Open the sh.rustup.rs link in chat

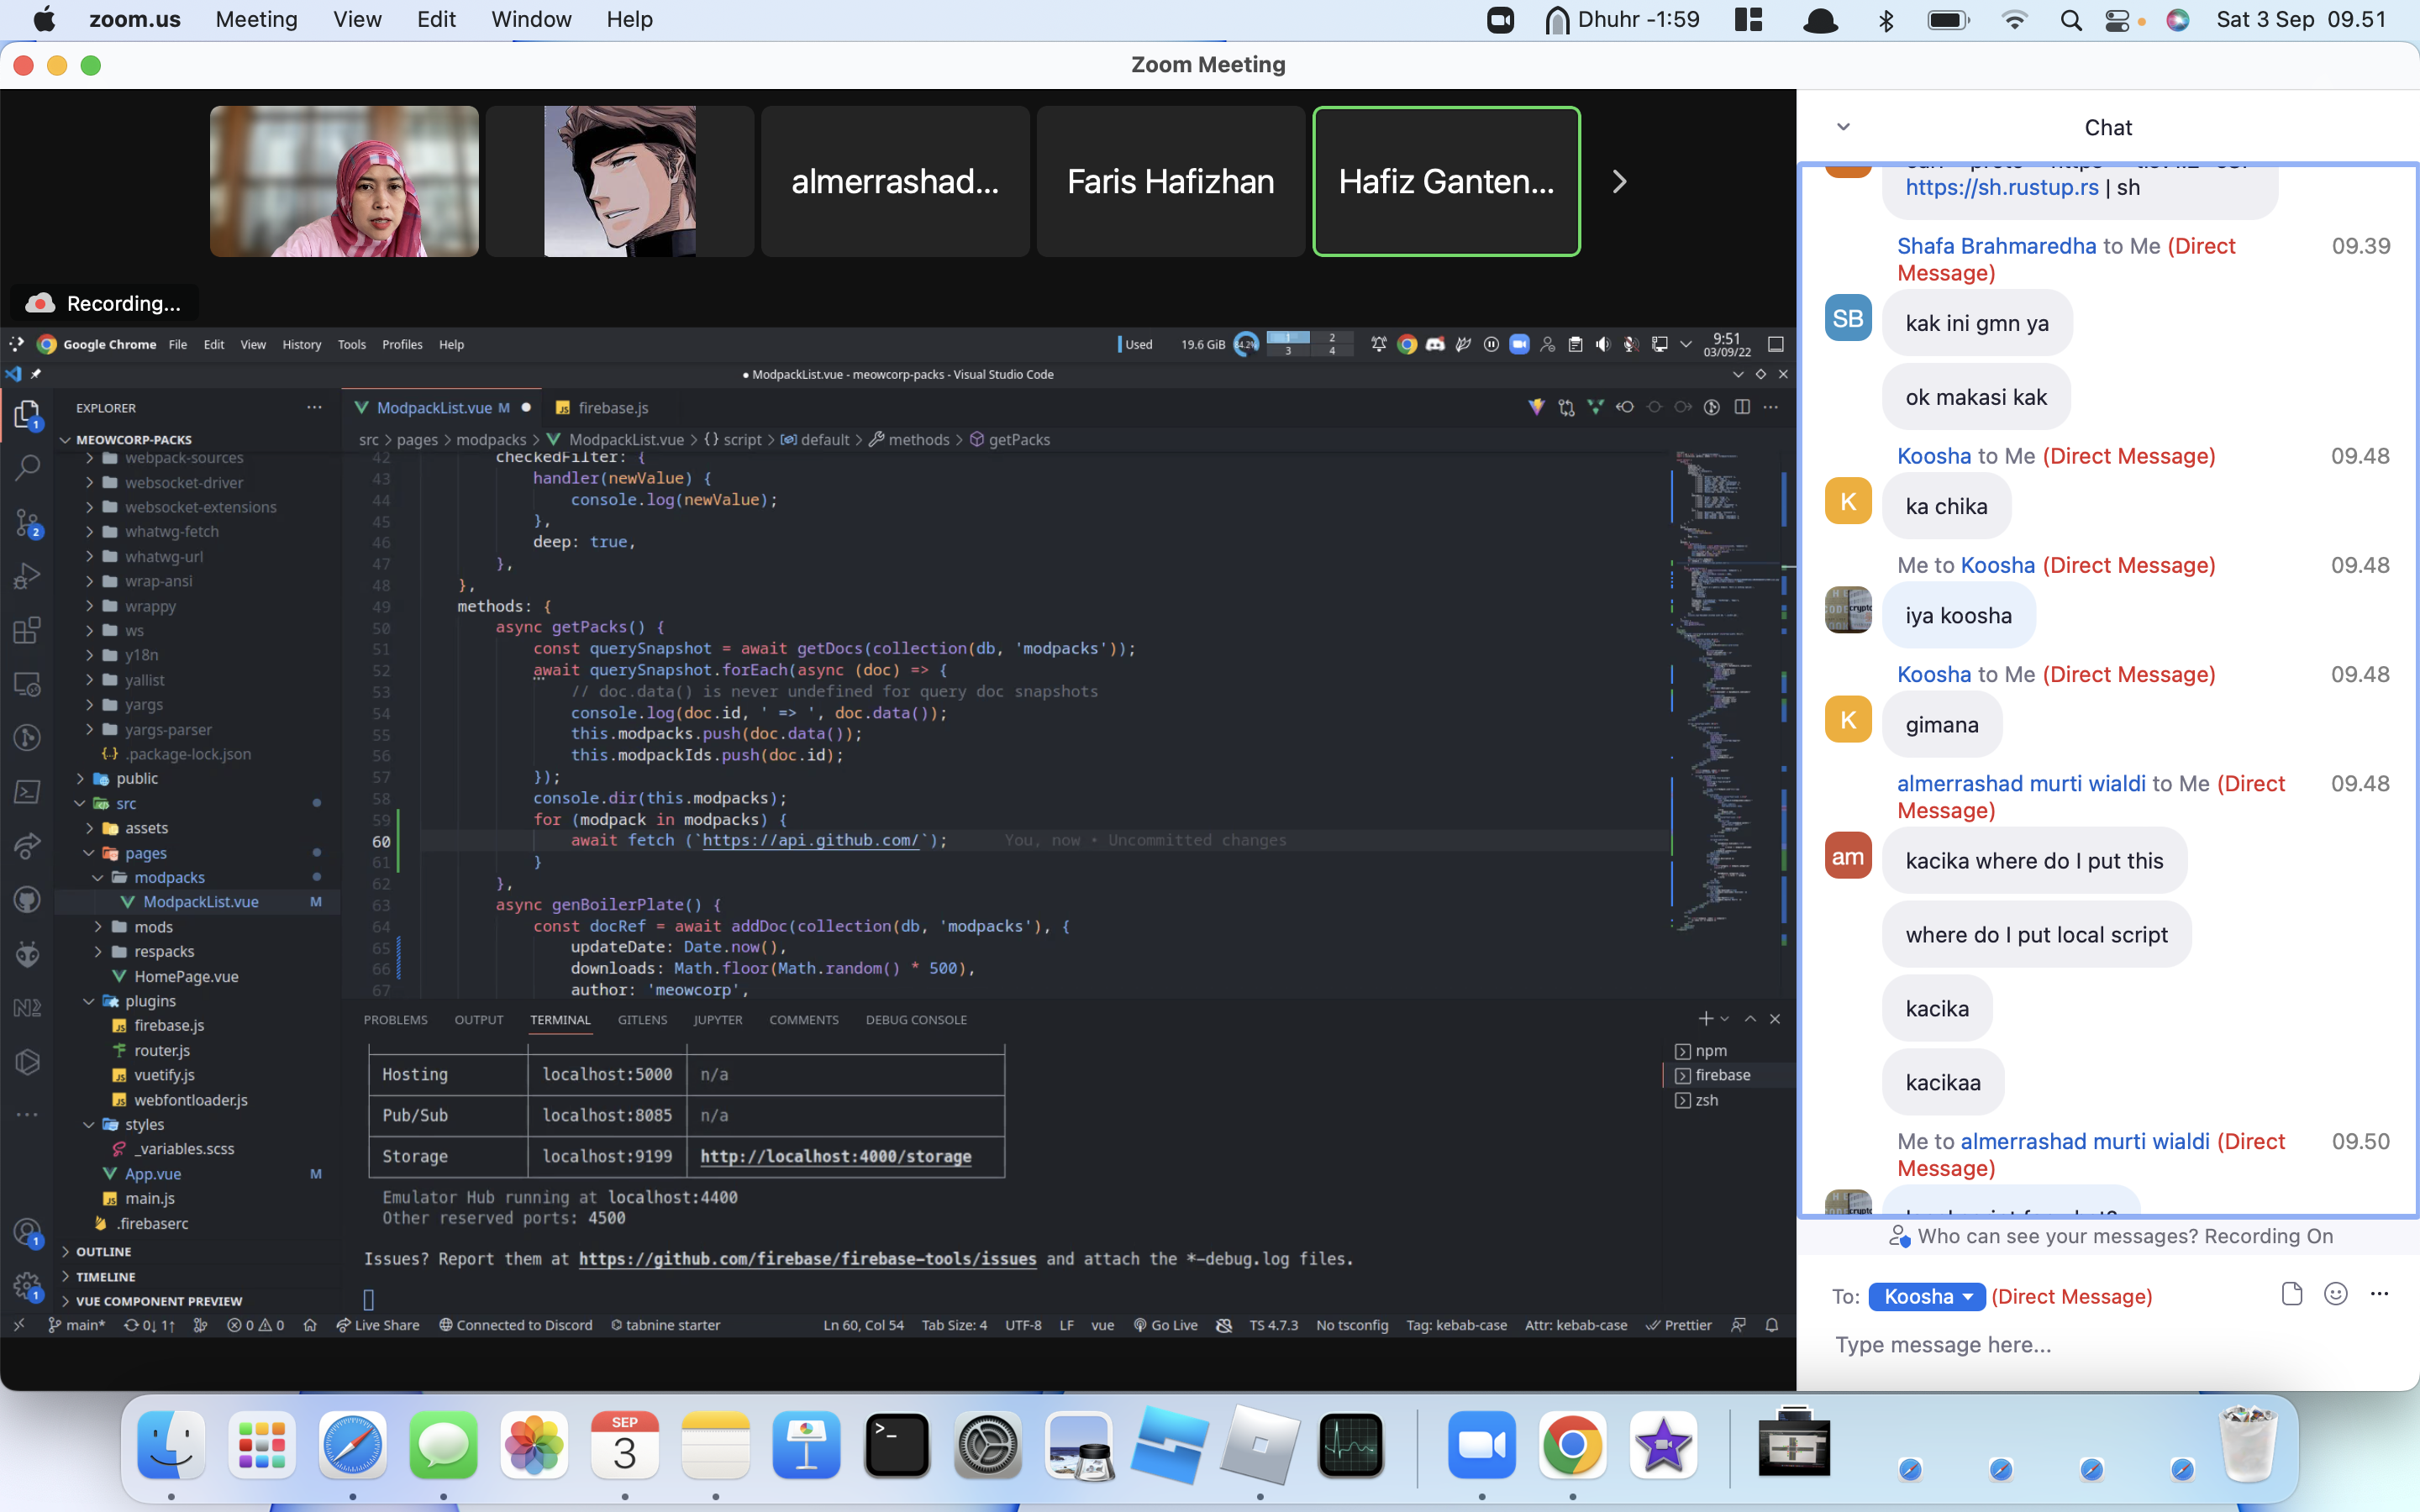tap(2002, 188)
